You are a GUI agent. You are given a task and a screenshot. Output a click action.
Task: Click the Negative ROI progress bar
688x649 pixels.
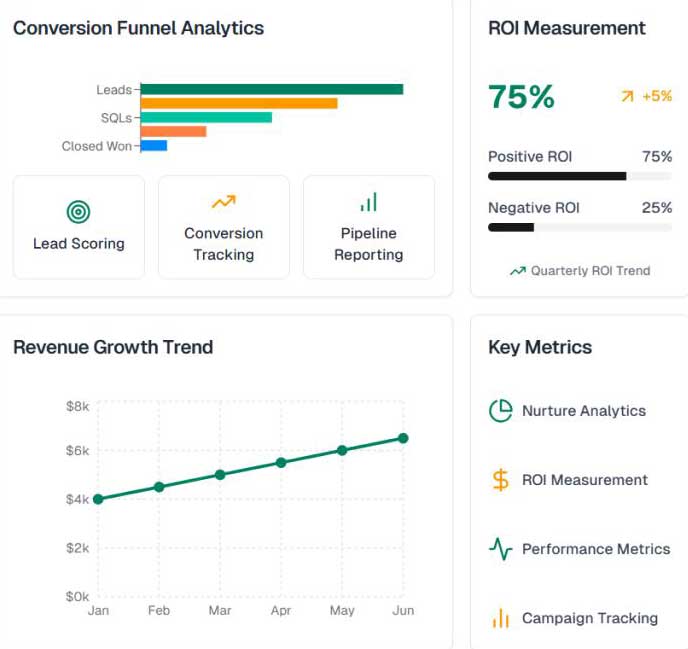580,227
